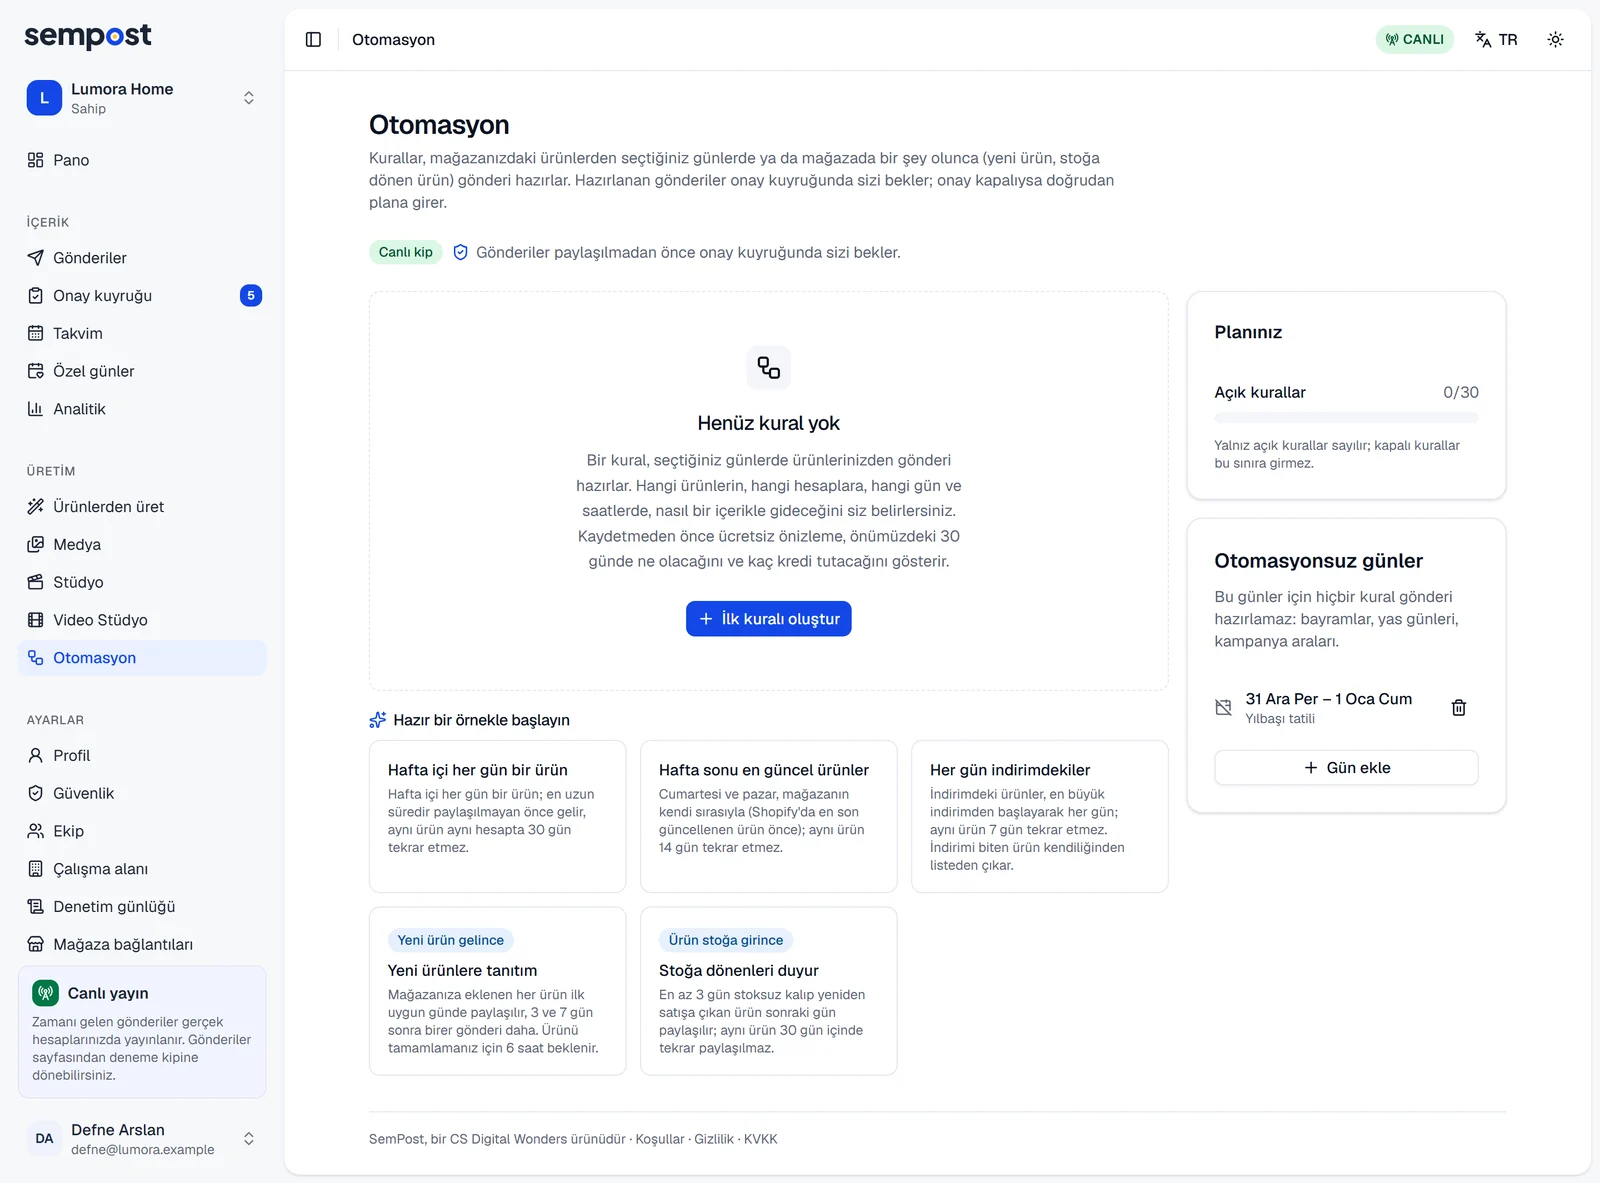The width and height of the screenshot is (1600, 1183).
Task: Click the Canlı kip badge
Action: [x=405, y=252]
